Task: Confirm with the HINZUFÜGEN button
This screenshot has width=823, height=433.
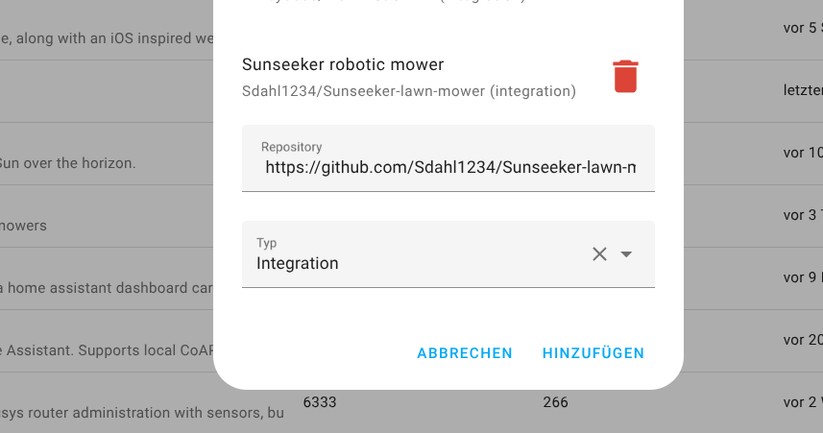Action: [593, 353]
